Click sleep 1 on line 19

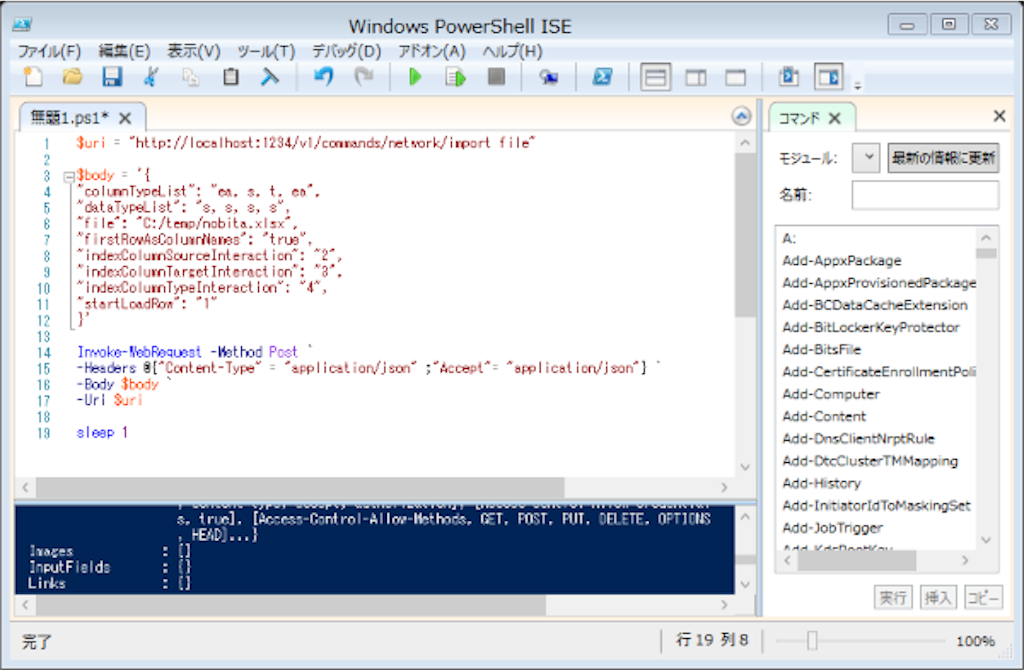[x=102, y=432]
